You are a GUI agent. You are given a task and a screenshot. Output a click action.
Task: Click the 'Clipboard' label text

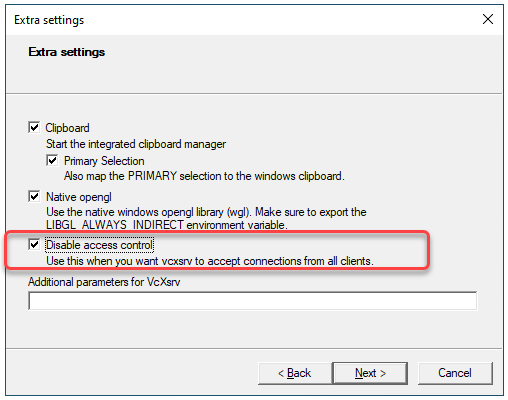coord(67,128)
